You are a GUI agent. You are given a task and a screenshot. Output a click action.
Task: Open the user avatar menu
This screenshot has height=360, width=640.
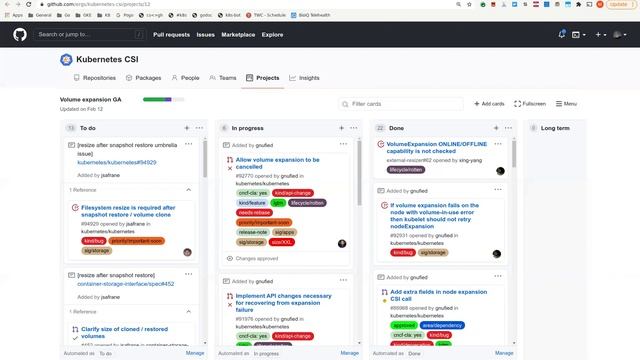(x=620, y=35)
